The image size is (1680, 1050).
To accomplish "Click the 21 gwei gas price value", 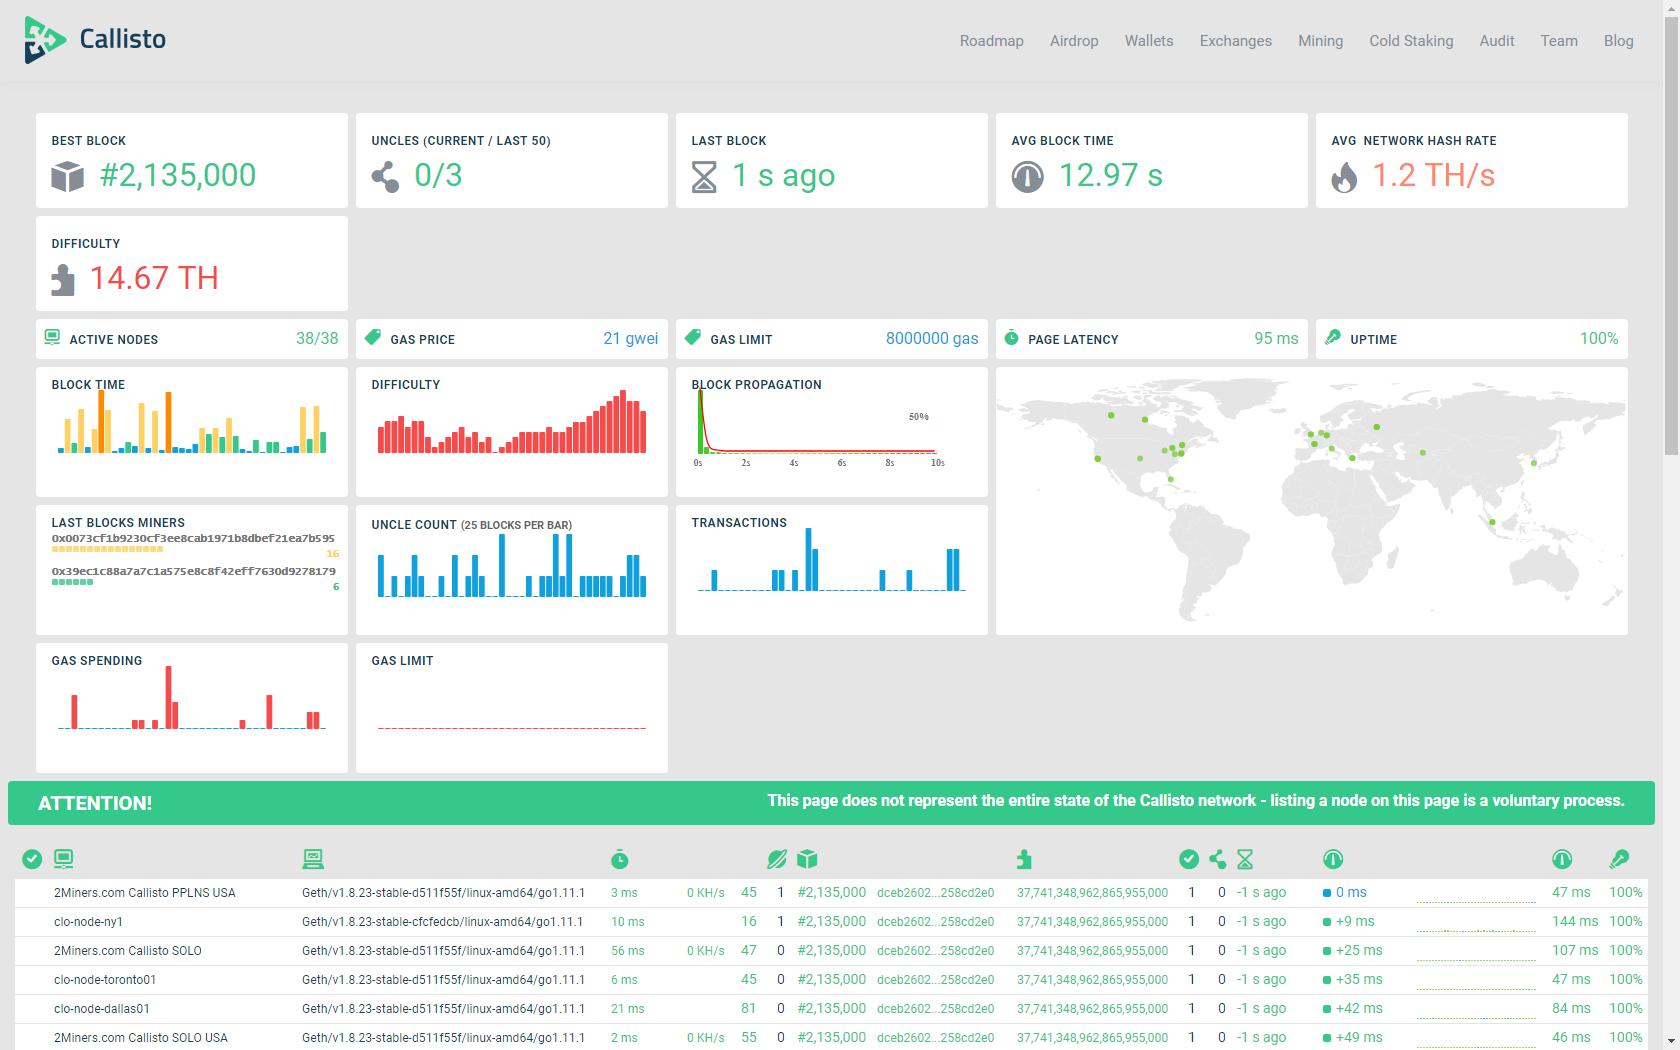I will [x=631, y=339].
